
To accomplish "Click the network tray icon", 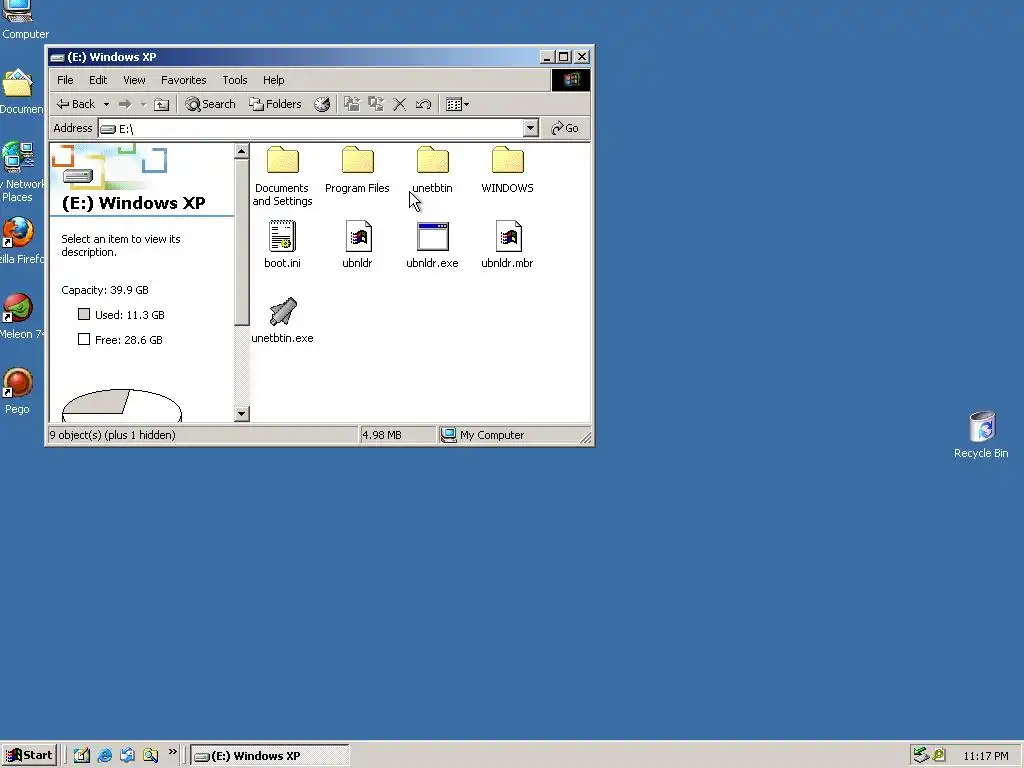I will [921, 756].
